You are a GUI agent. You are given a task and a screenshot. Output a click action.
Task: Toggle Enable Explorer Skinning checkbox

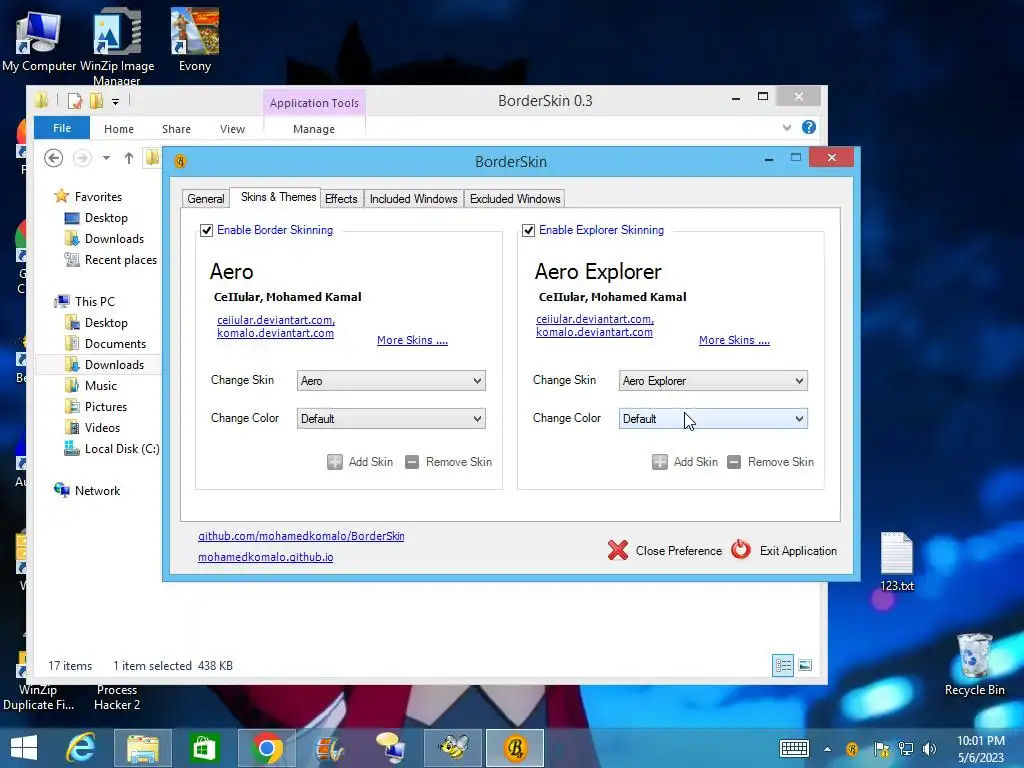[528, 230]
